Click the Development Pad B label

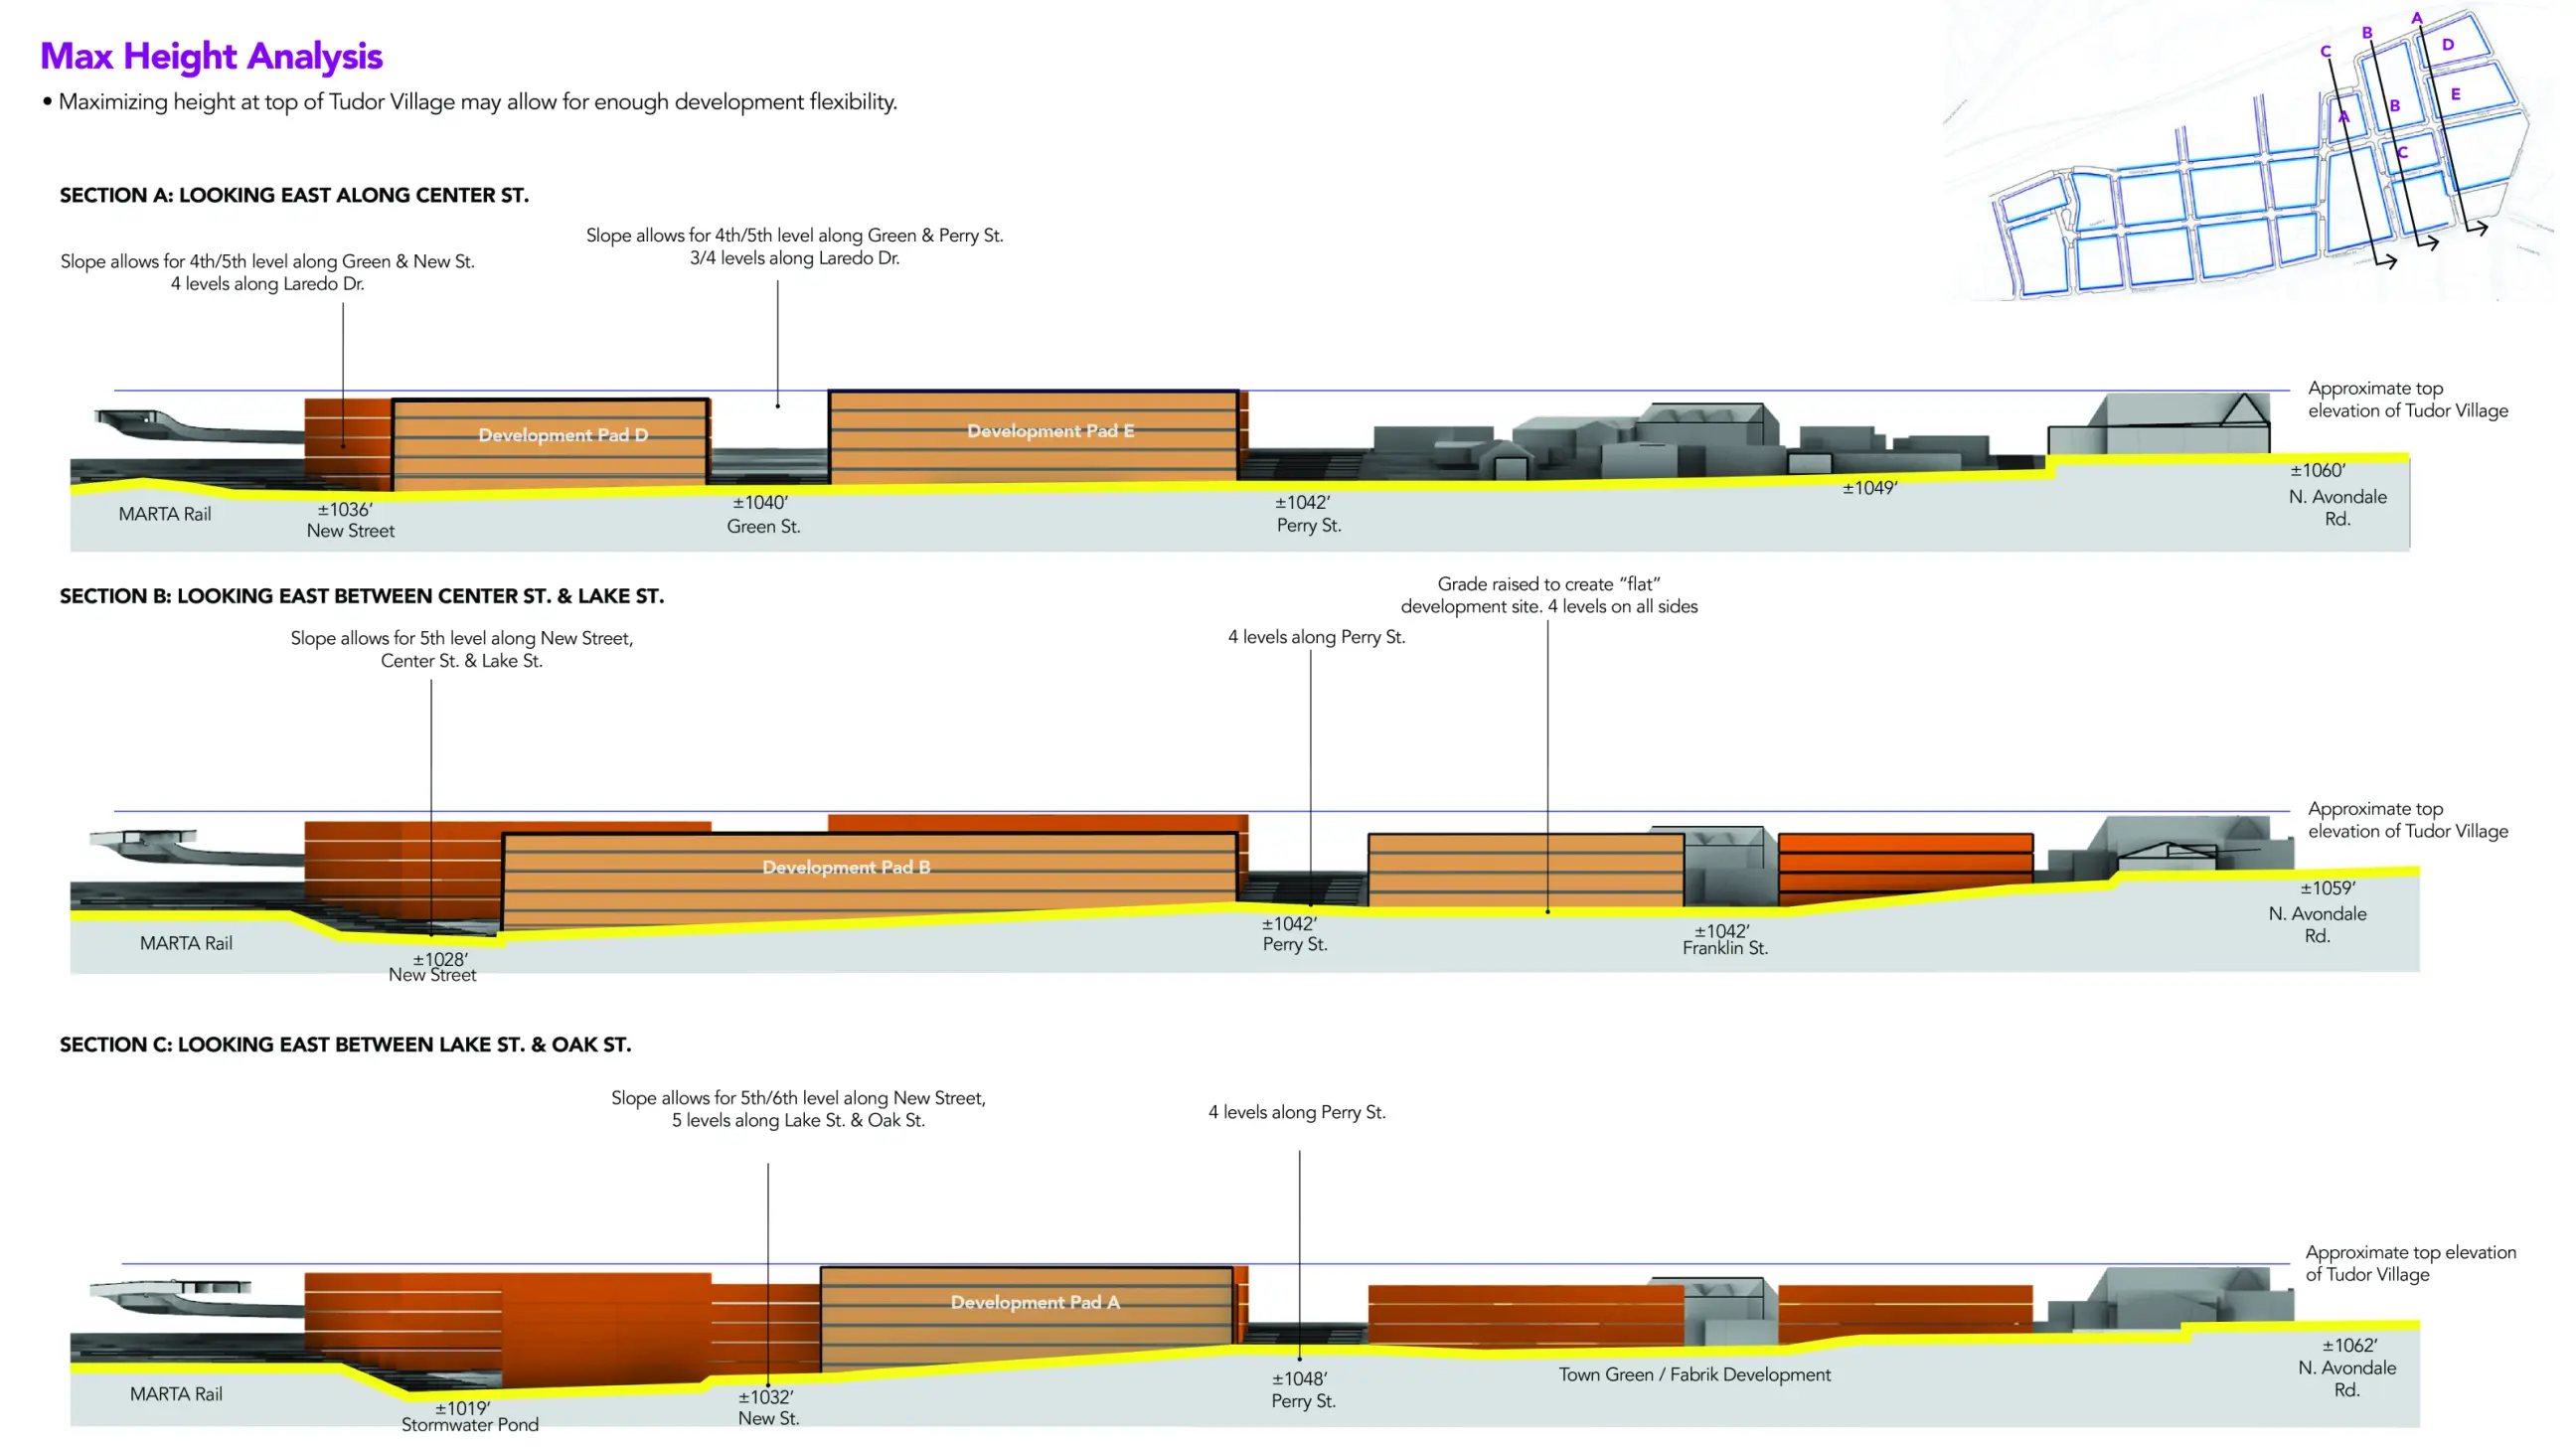pos(846,867)
